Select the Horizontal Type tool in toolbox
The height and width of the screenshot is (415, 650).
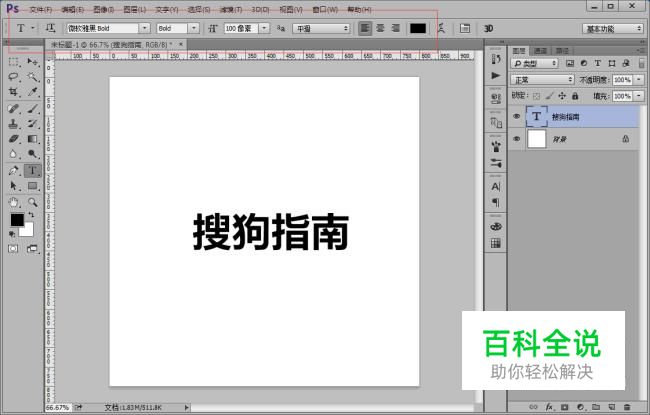click(x=32, y=170)
